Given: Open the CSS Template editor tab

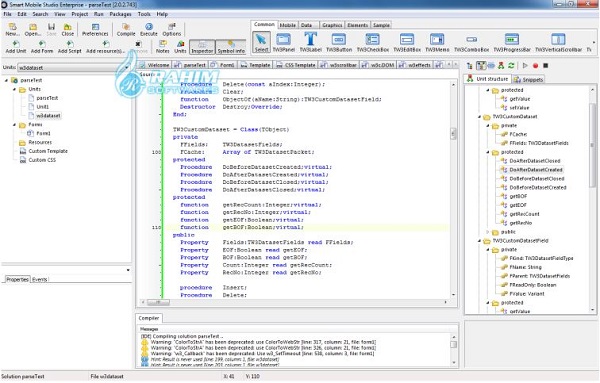Looking at the screenshot, I should click(296, 65).
